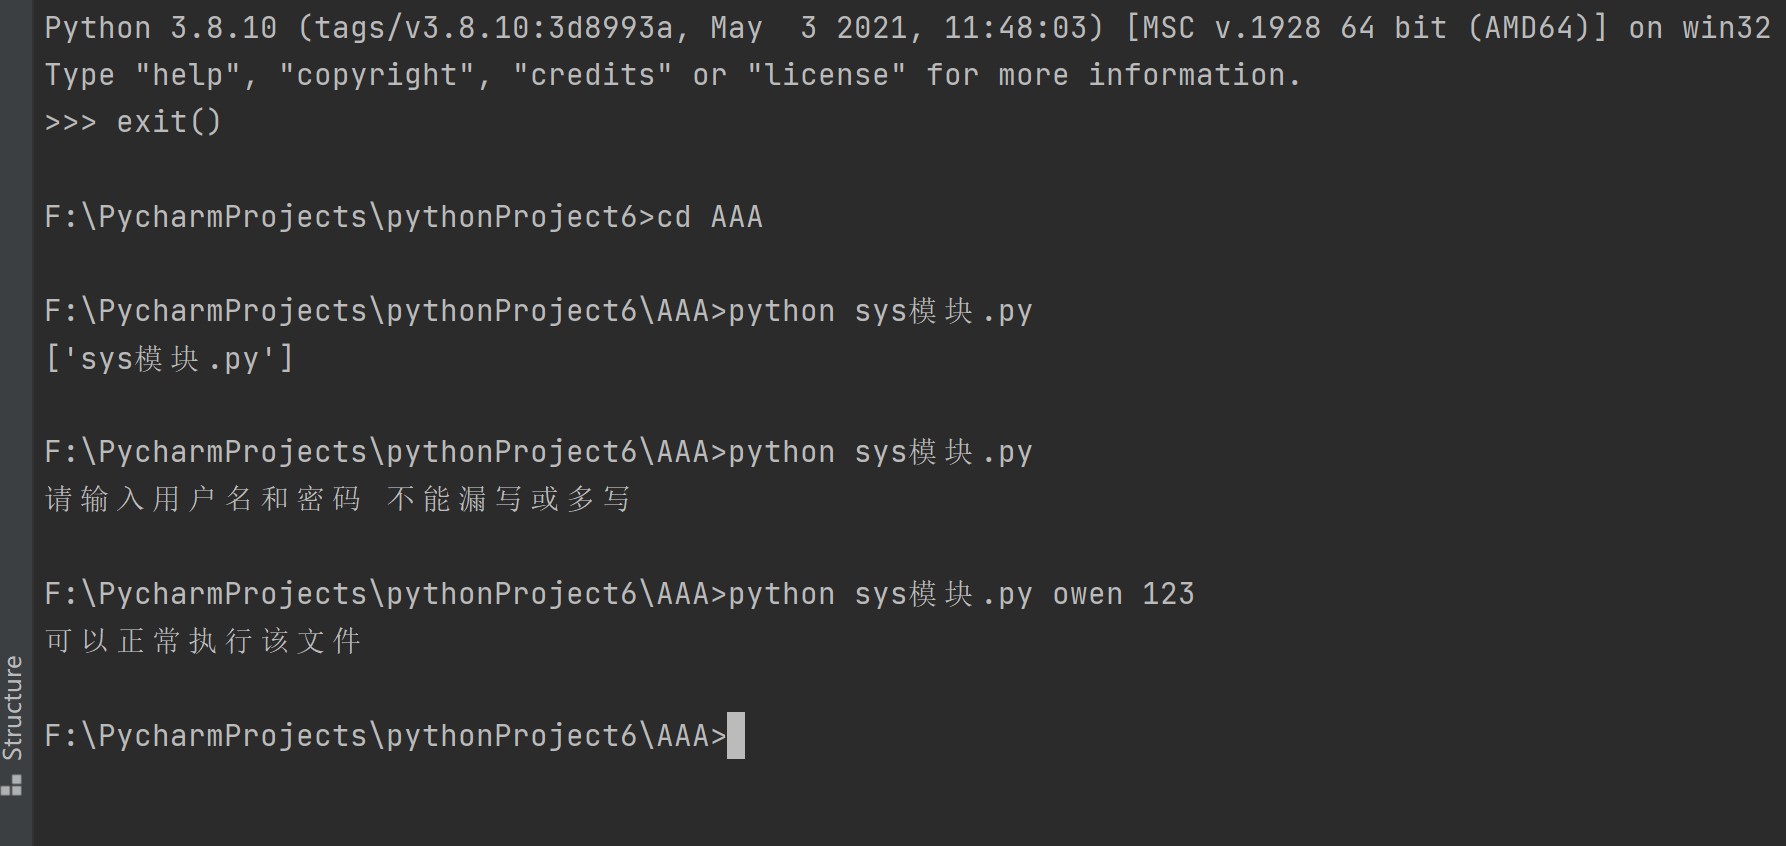Click the "123" argument in the command
Screen dimensions: 1786x846
point(1168,594)
